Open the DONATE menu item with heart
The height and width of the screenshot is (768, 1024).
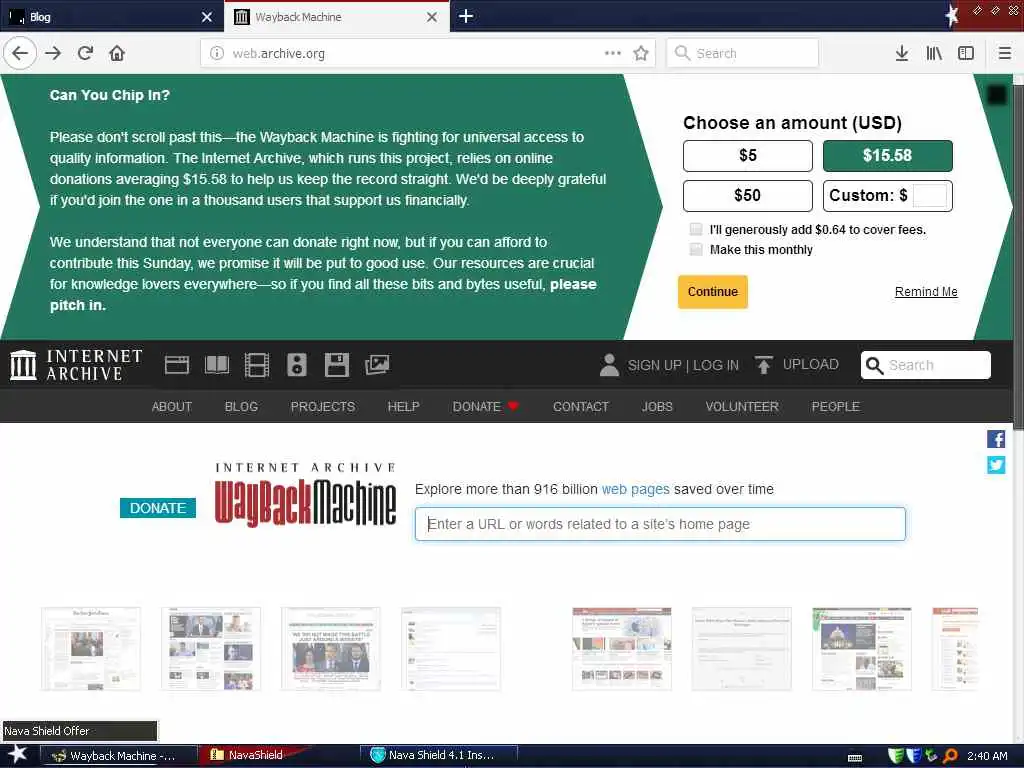(485, 406)
